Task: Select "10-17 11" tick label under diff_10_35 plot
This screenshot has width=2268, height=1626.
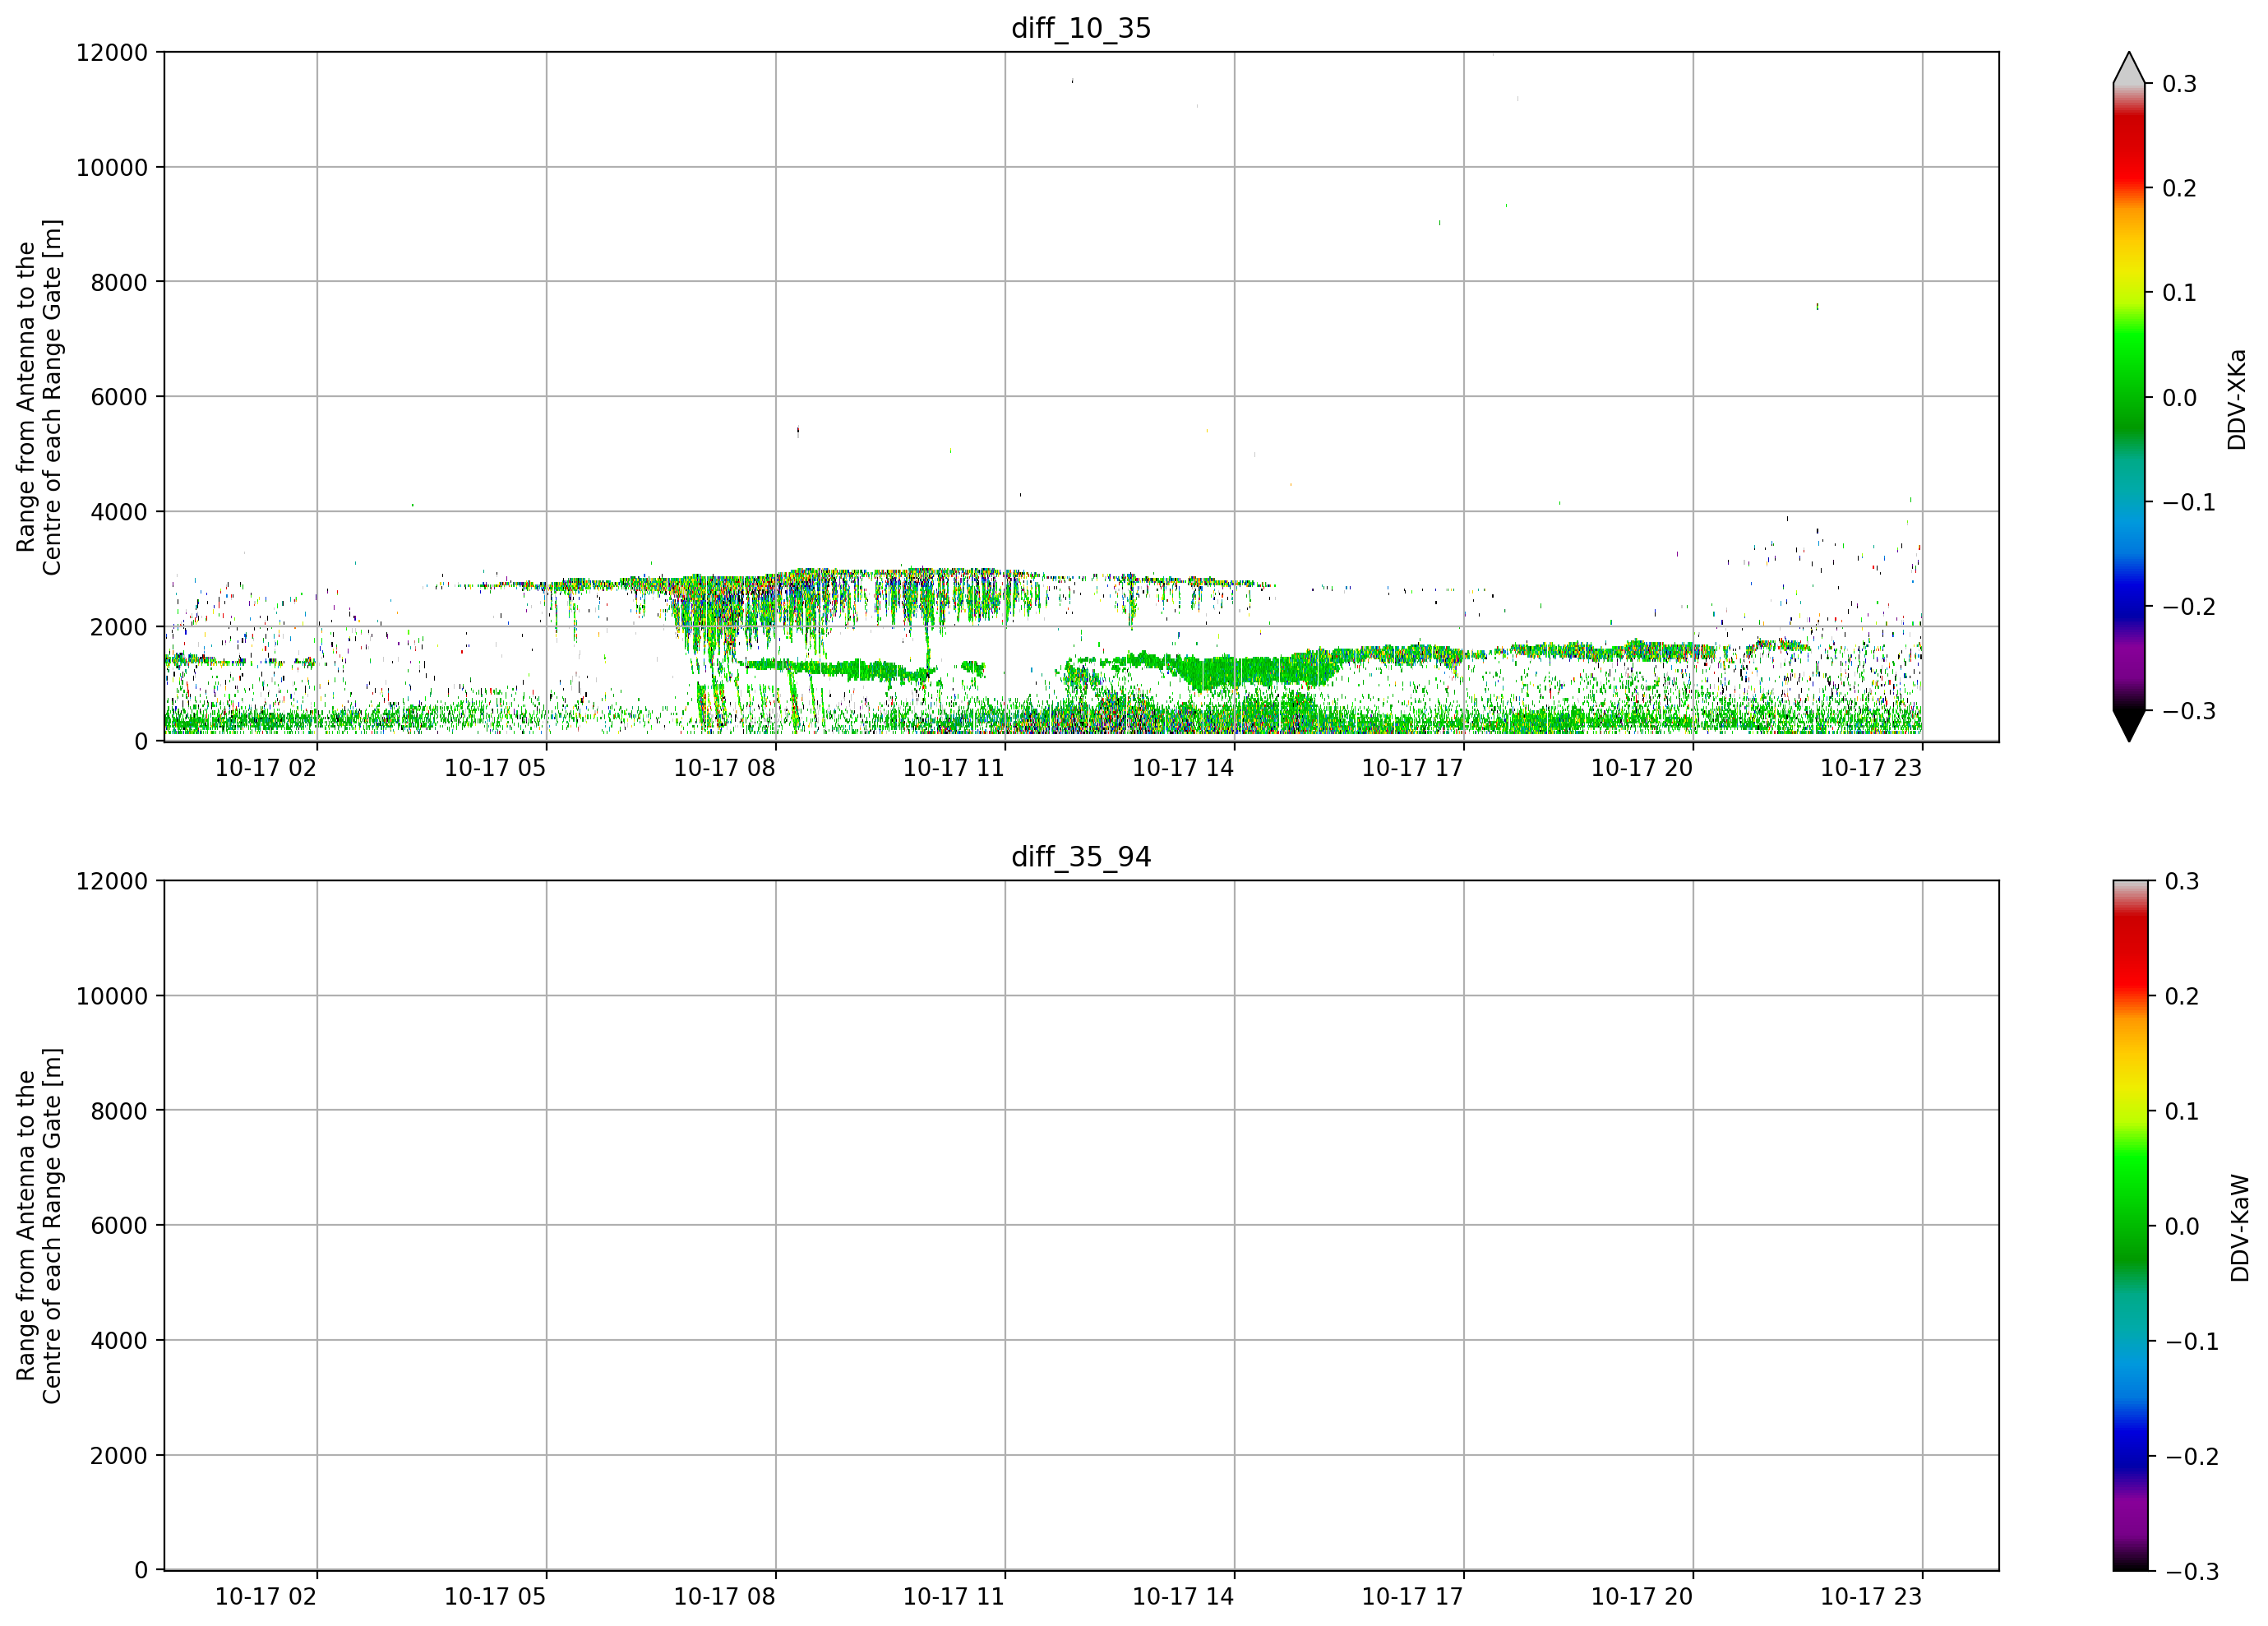Action: (x=954, y=768)
